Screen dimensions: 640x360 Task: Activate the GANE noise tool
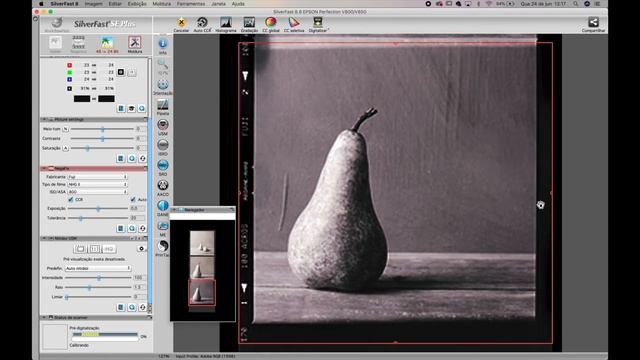click(162, 208)
